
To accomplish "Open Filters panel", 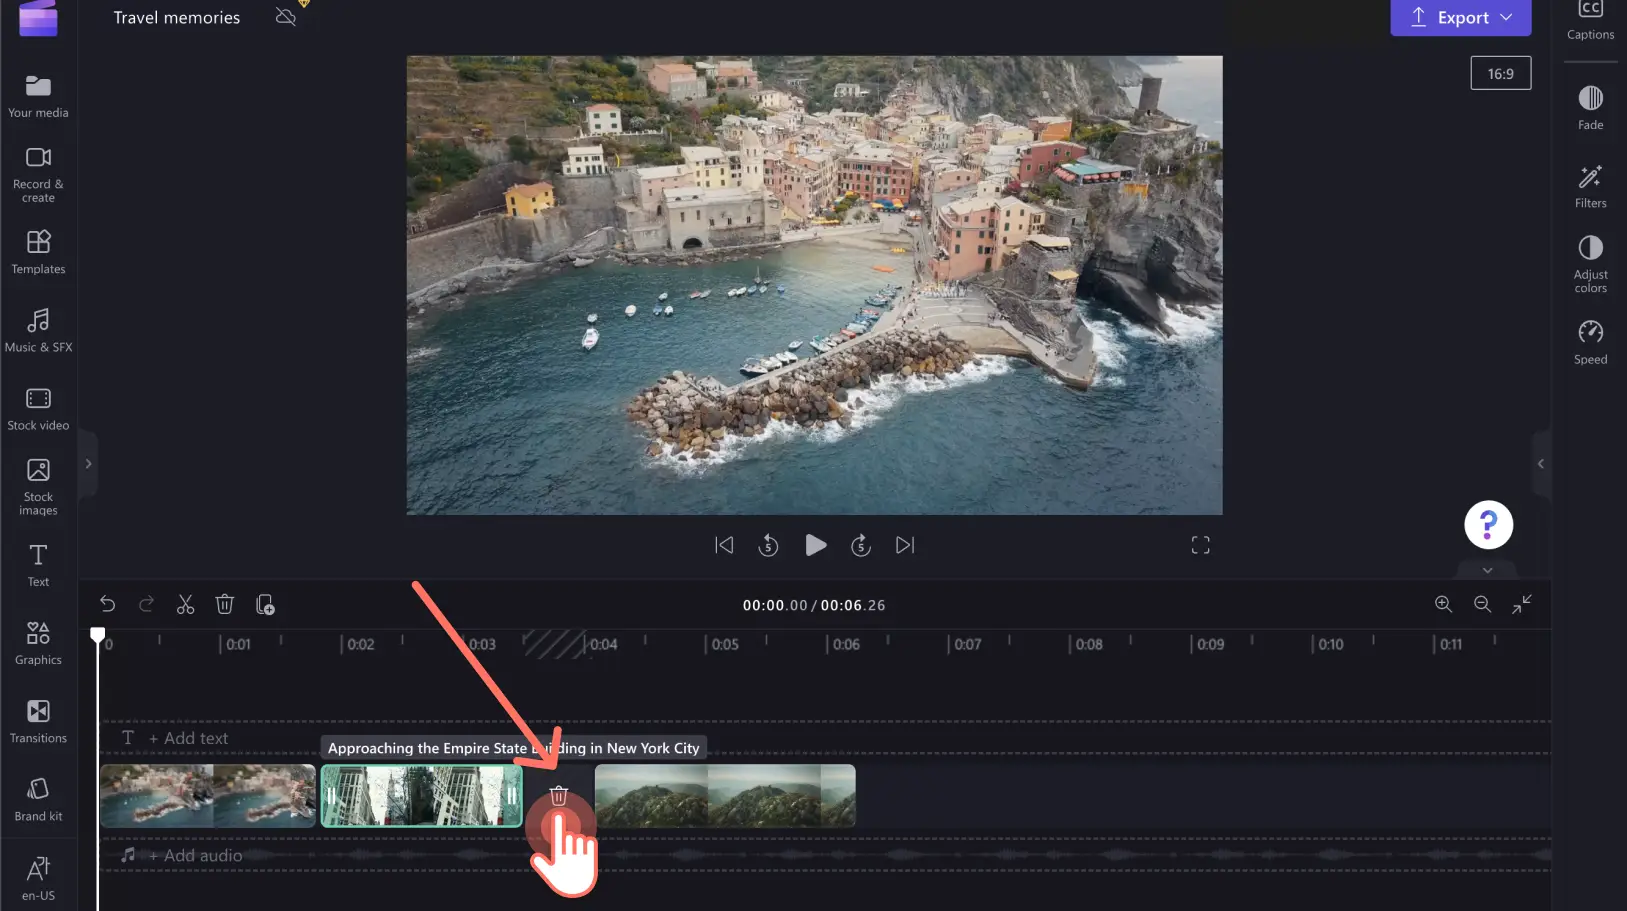I will (1590, 186).
